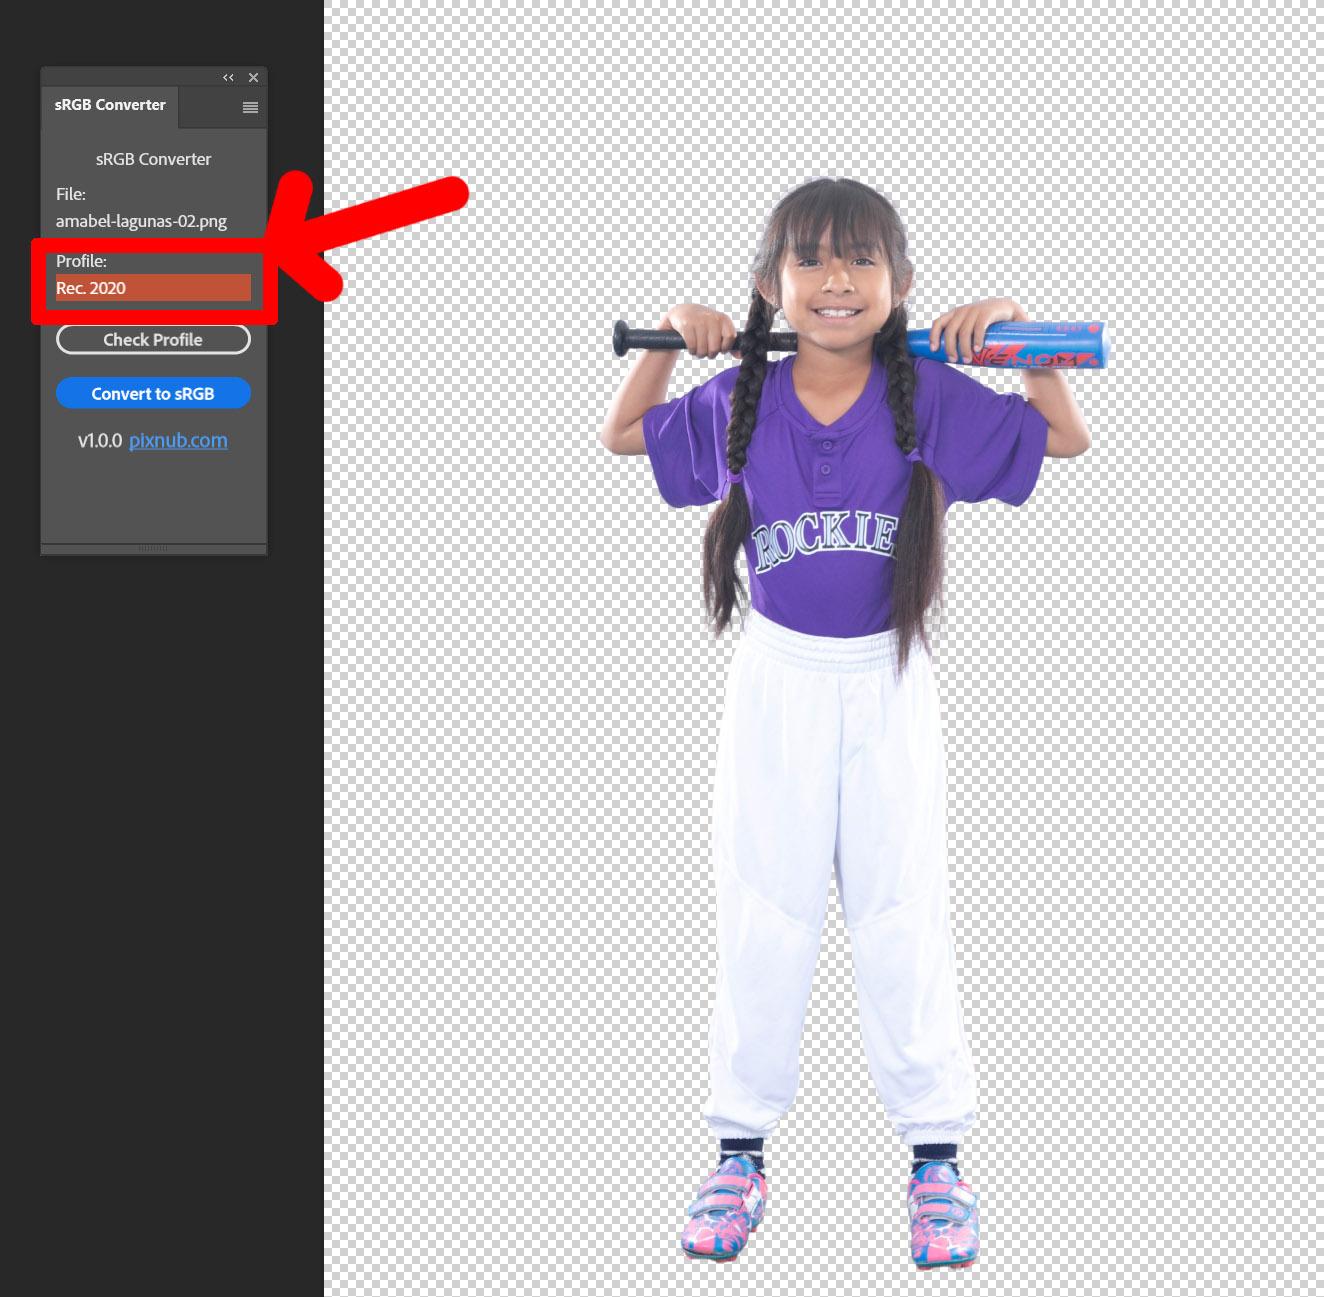Click the panel's bottom resize grip
1324x1297 pixels.
[x=153, y=548]
